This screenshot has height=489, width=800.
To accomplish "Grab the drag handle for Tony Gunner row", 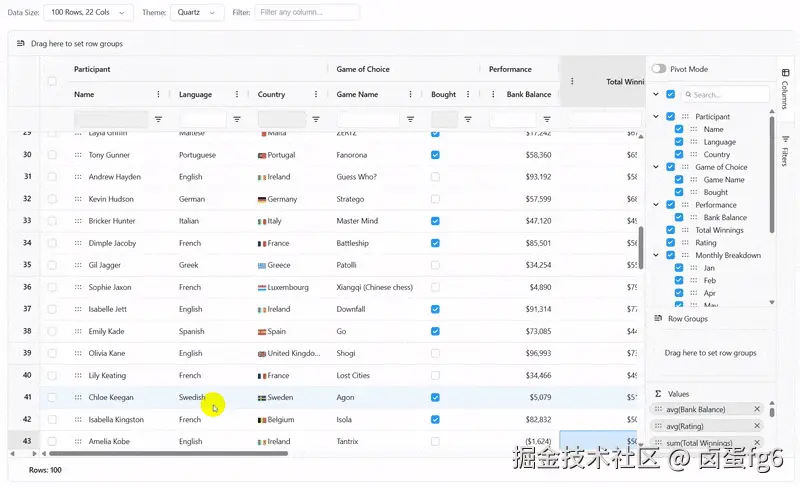I will pyautogui.click(x=78, y=155).
